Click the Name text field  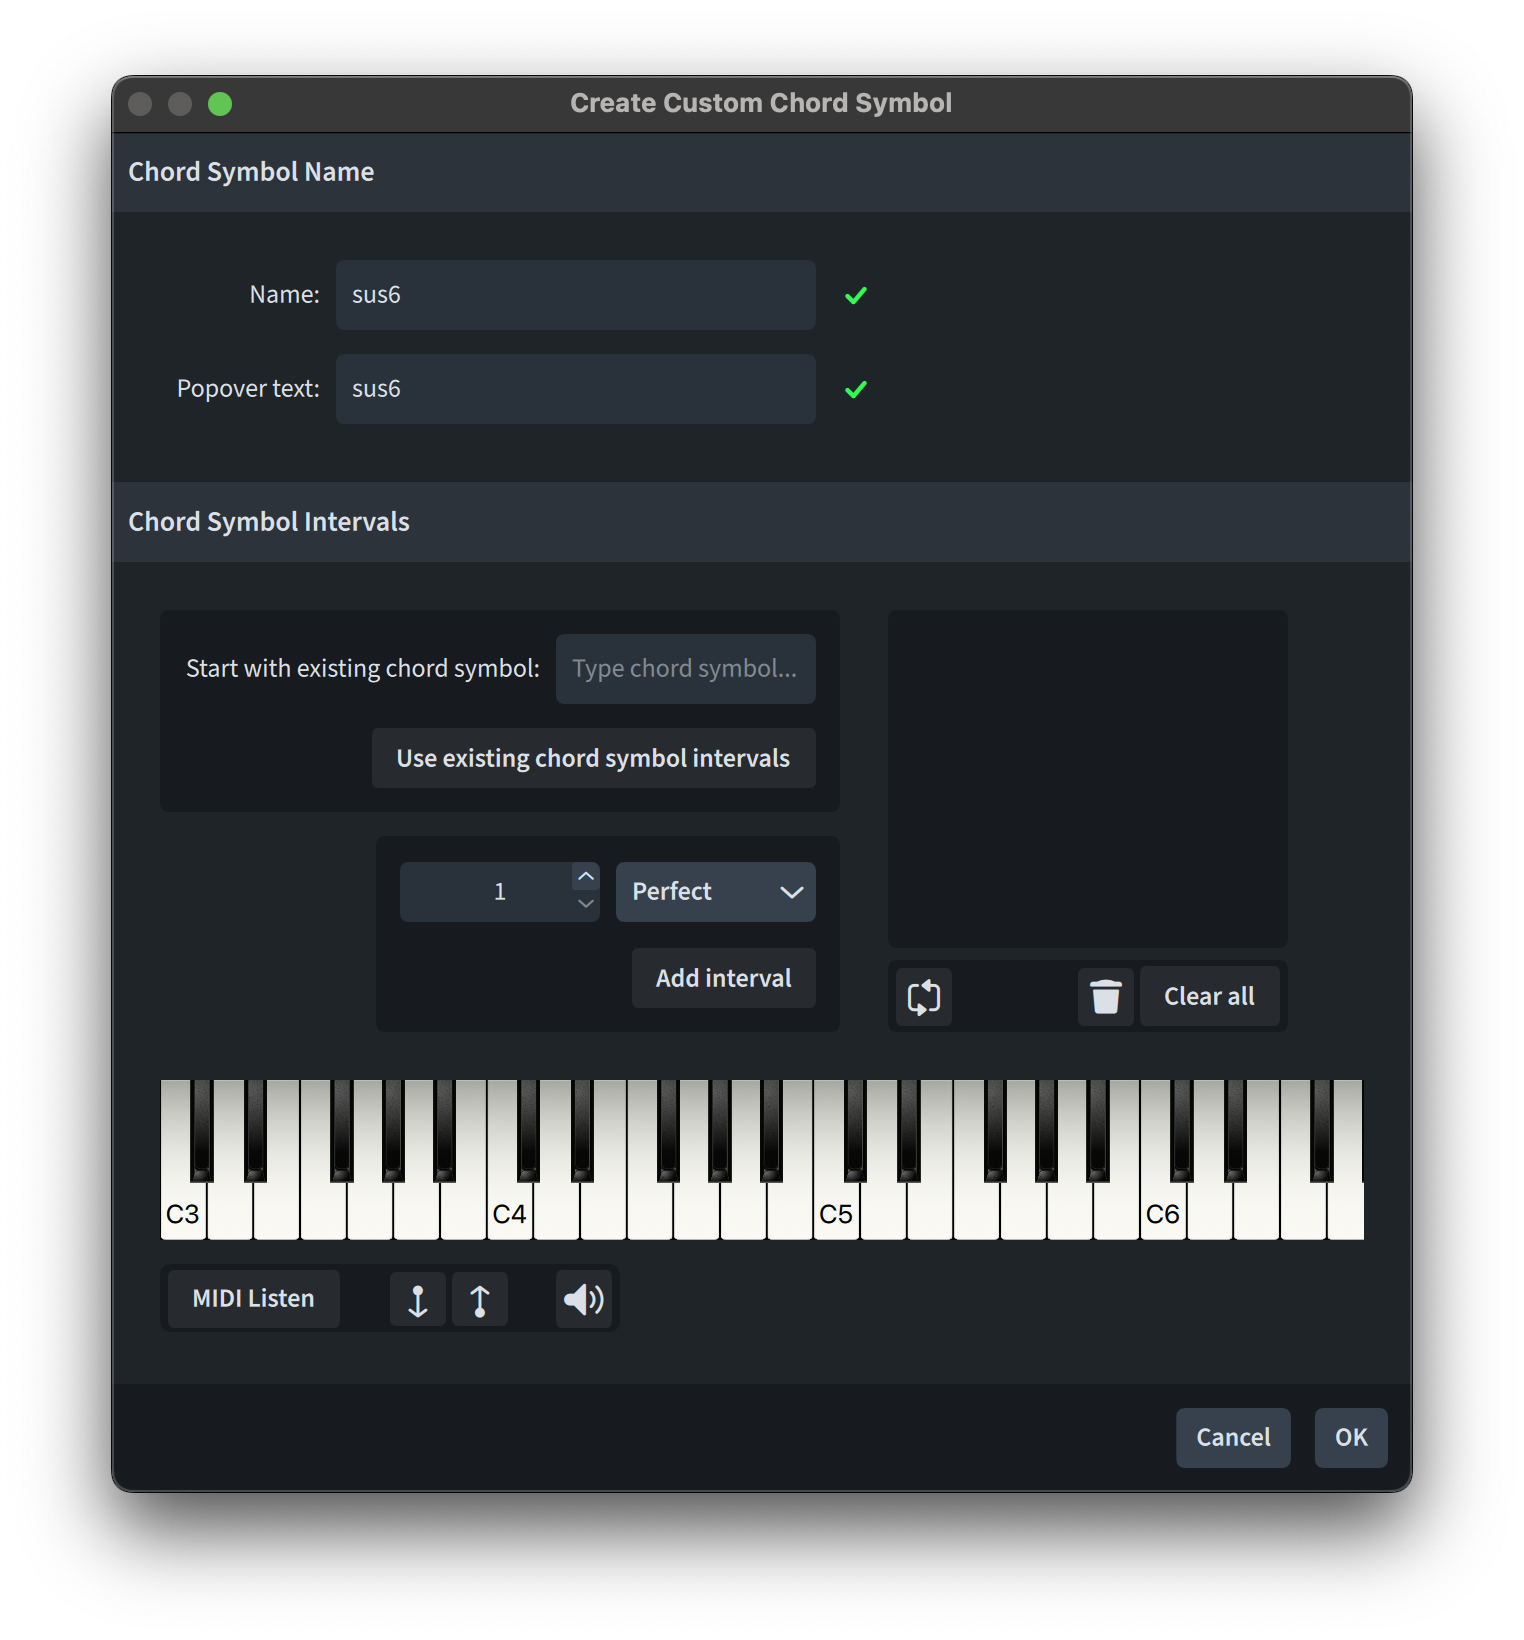(575, 295)
